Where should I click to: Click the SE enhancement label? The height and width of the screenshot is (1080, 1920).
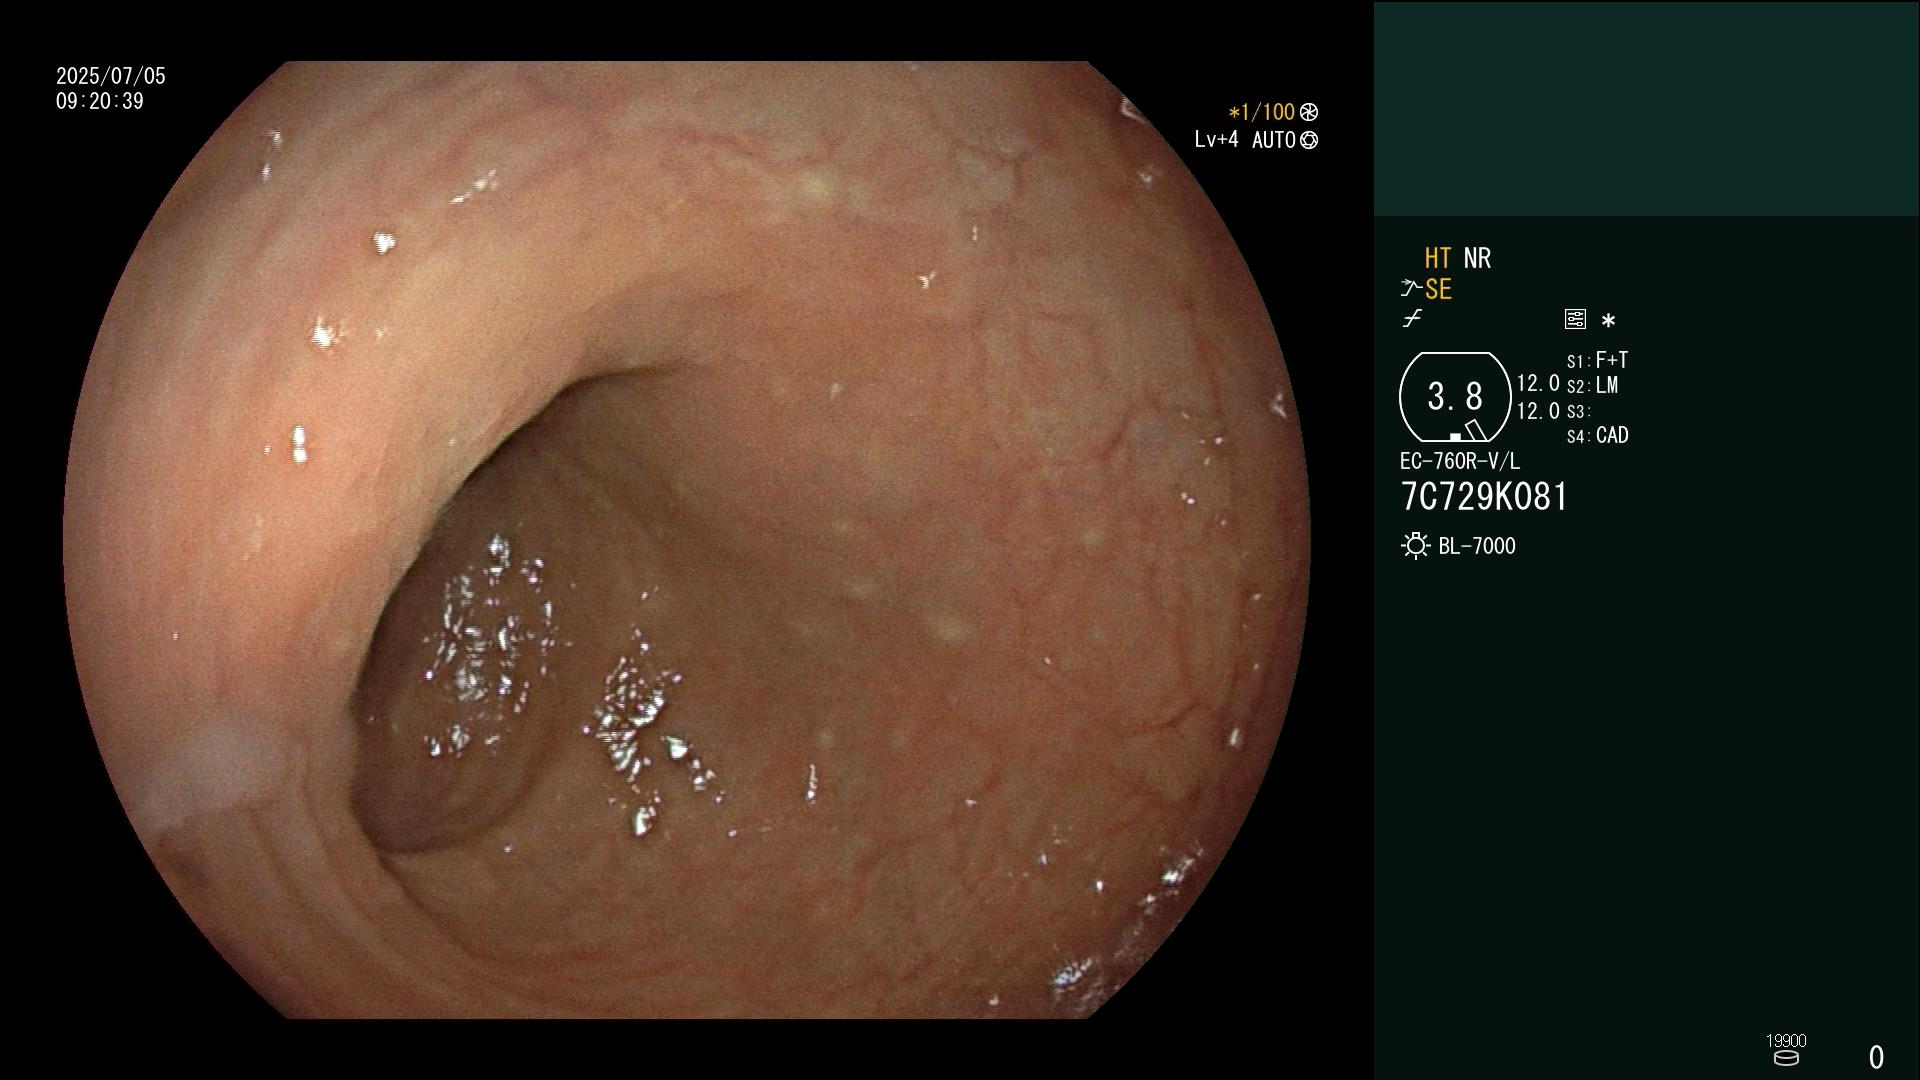pos(1438,290)
